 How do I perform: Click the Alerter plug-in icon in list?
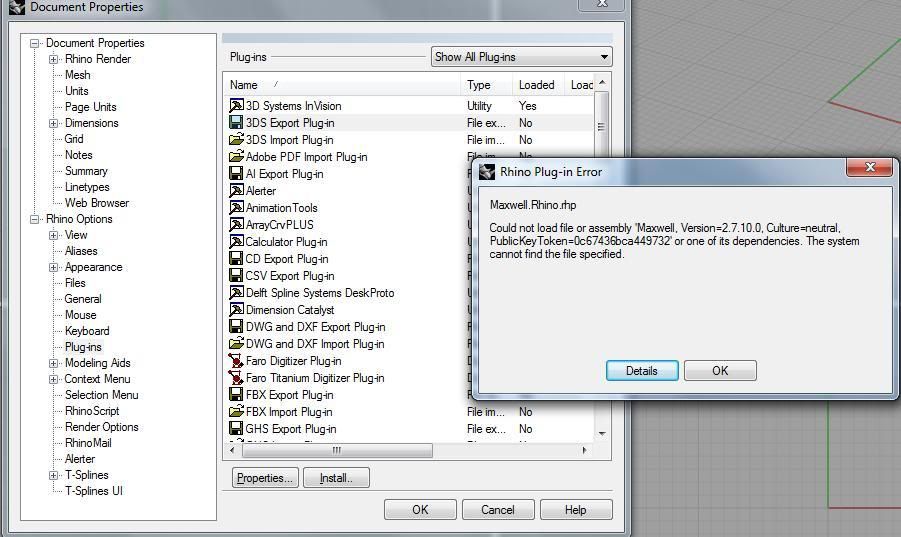(x=236, y=191)
